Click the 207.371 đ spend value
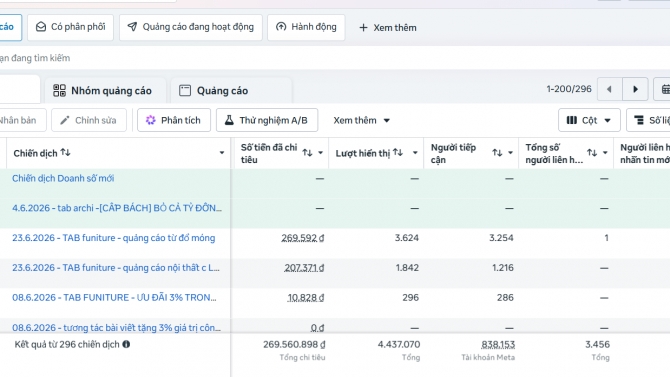This screenshot has height=377, width=670. click(x=304, y=268)
